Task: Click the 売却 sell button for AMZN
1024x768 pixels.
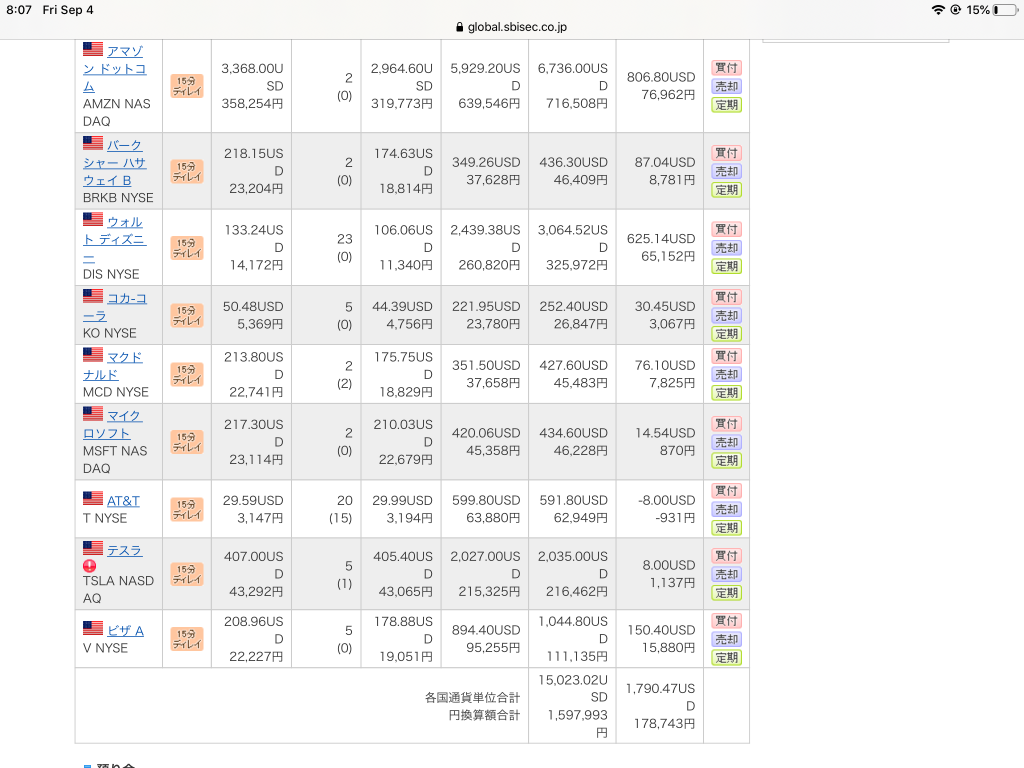Action: (x=726, y=86)
